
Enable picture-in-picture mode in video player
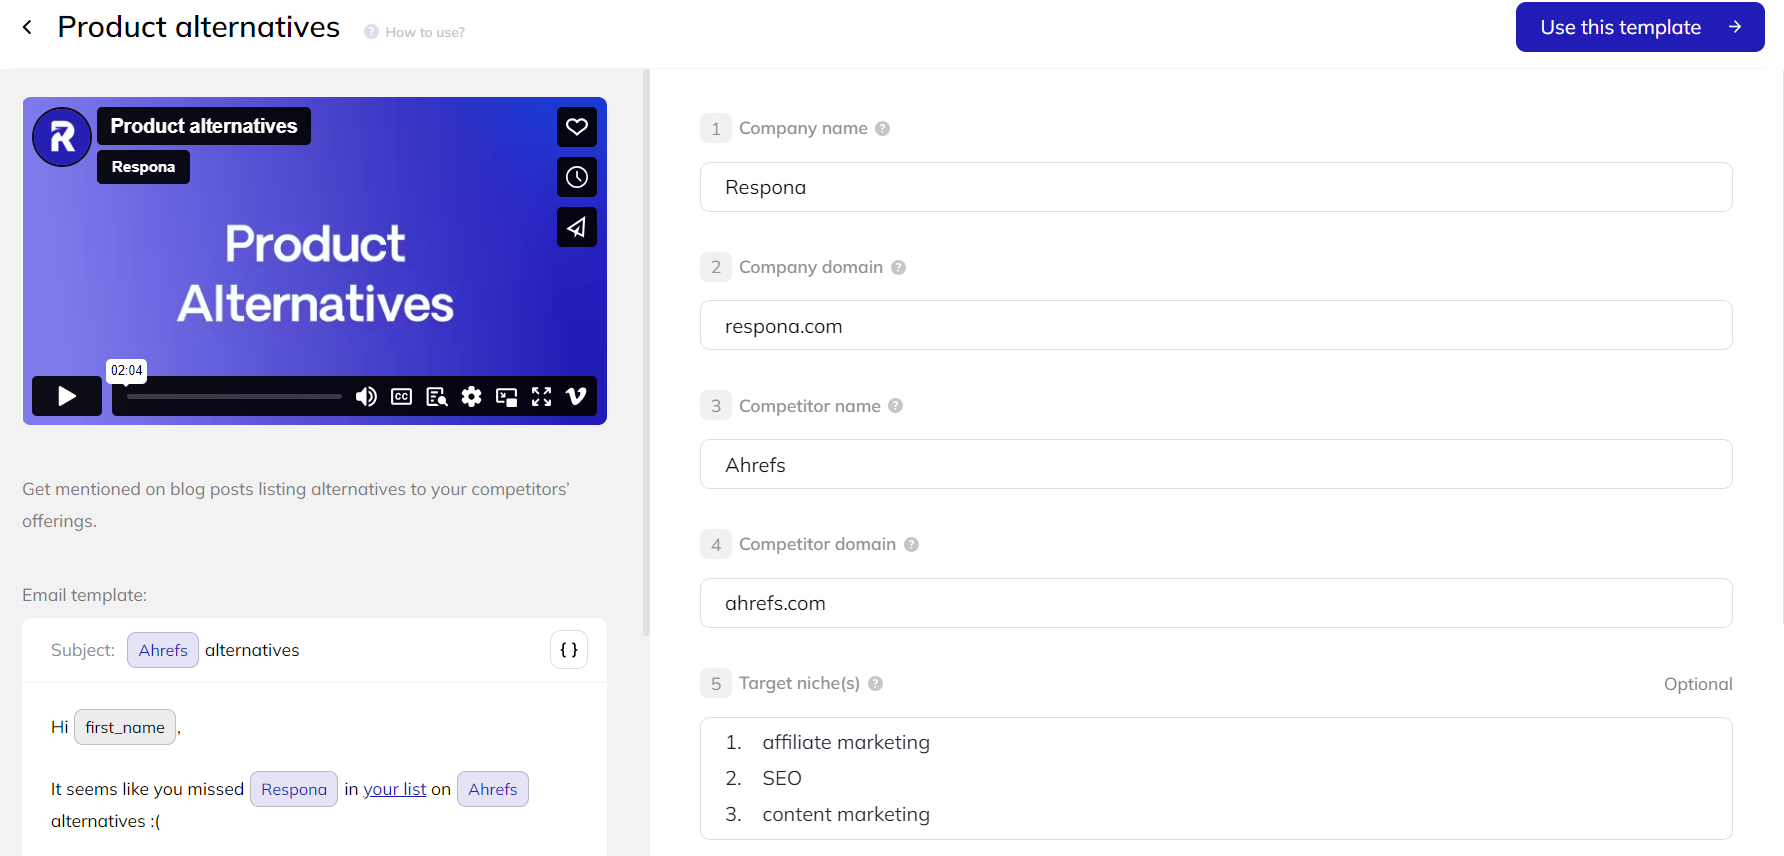click(507, 397)
